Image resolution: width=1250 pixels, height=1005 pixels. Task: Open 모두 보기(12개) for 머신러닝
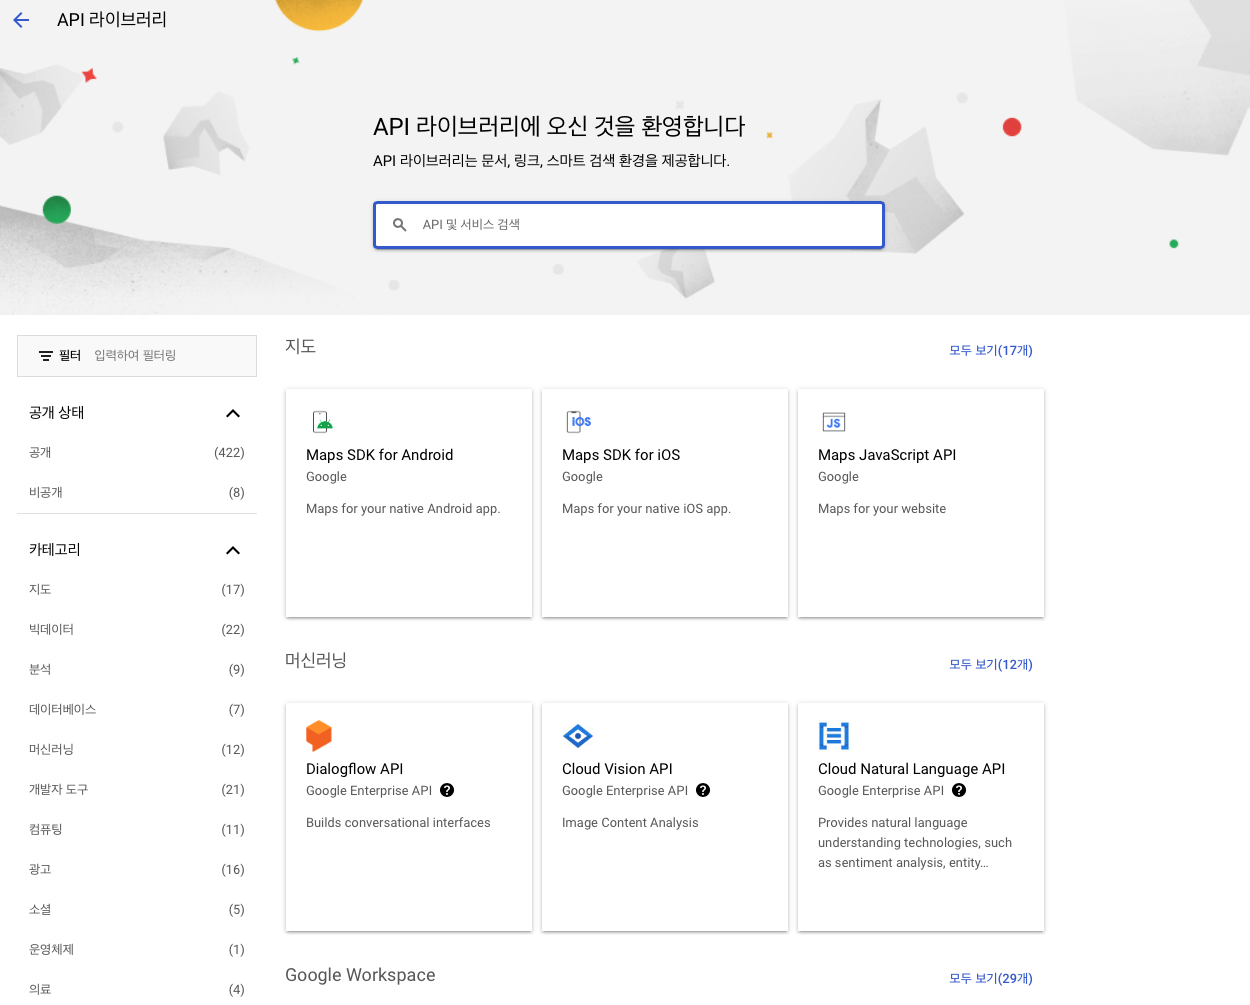(x=991, y=665)
